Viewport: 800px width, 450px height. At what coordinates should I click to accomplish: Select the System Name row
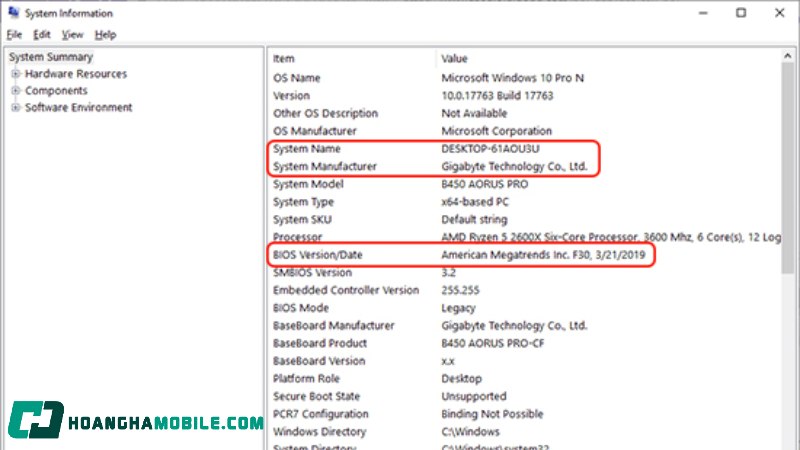pyautogui.click(x=524, y=149)
